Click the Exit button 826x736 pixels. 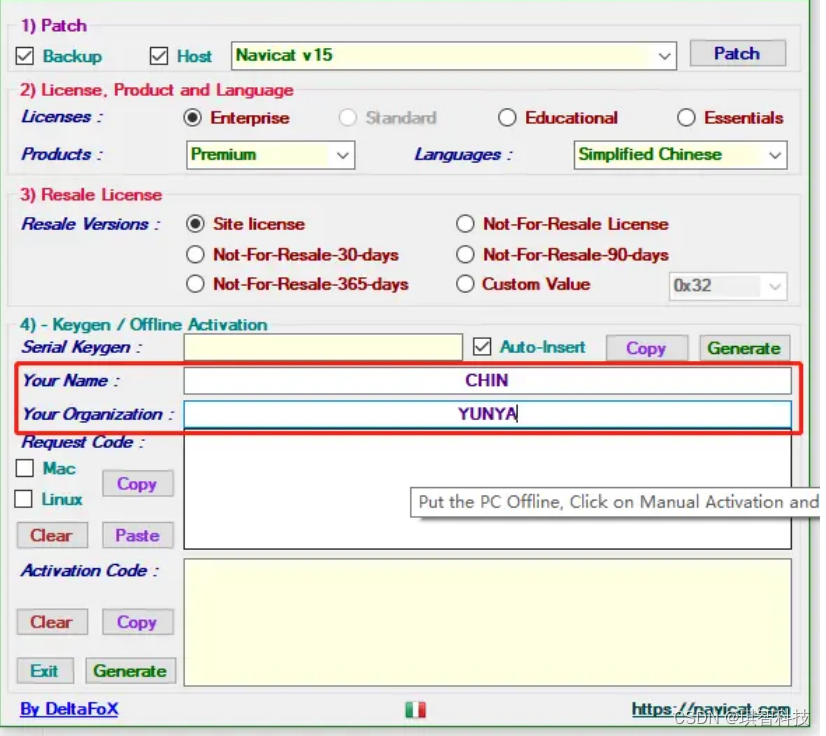click(45, 671)
